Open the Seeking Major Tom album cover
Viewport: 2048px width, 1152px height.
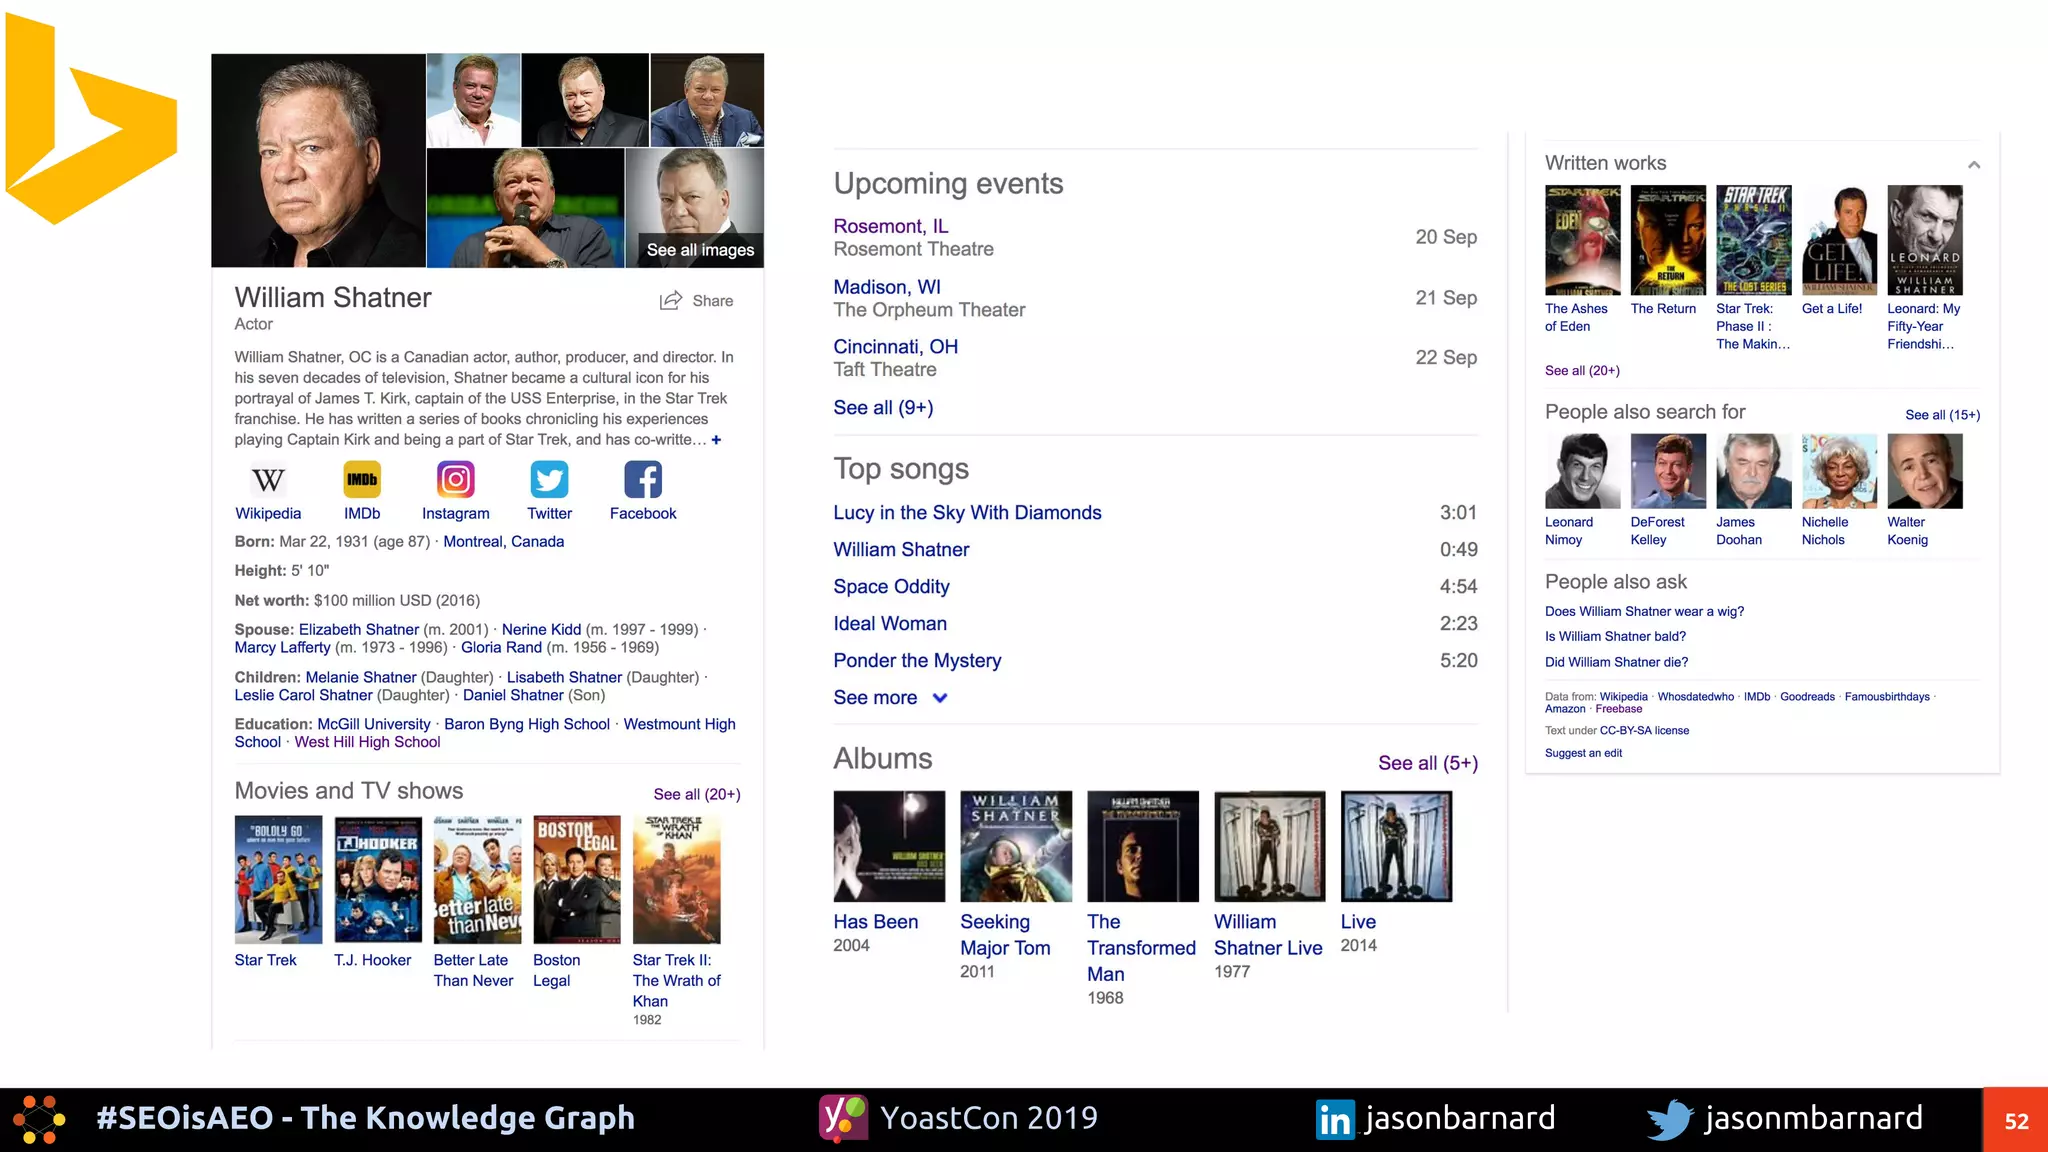(1016, 846)
